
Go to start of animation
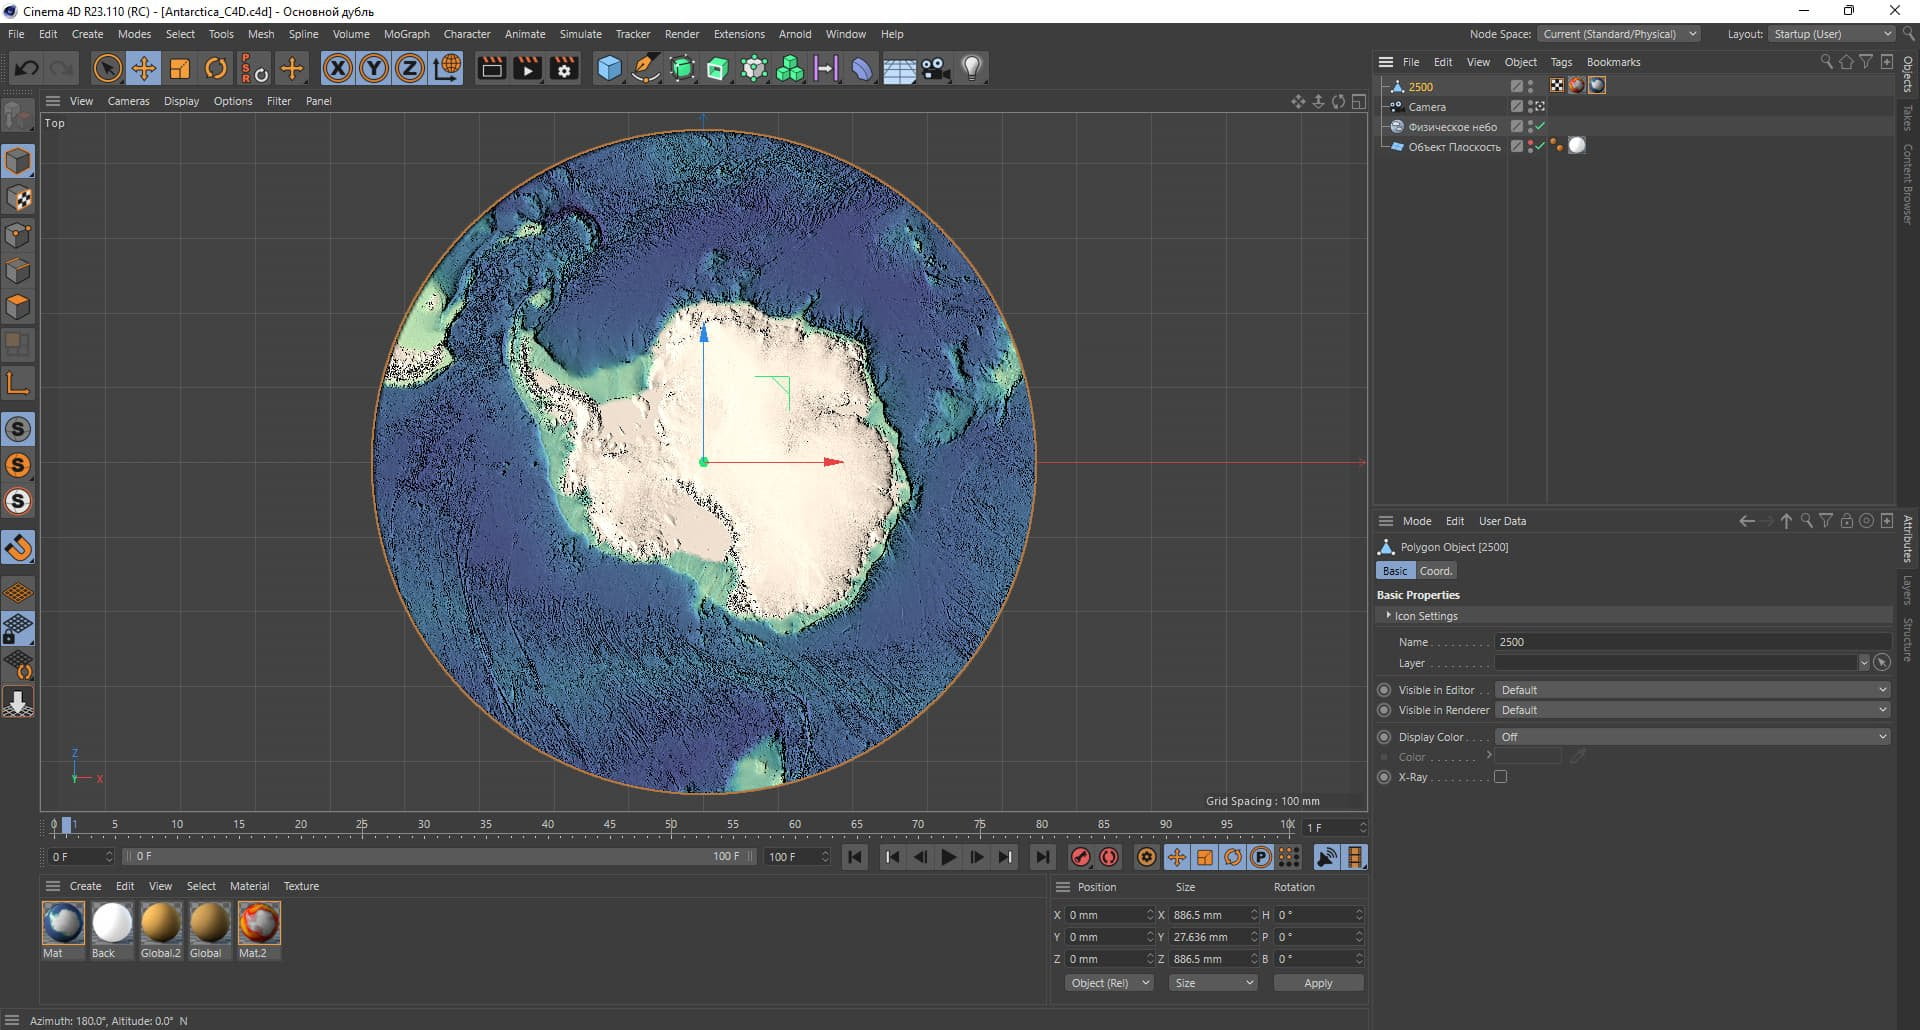click(855, 857)
